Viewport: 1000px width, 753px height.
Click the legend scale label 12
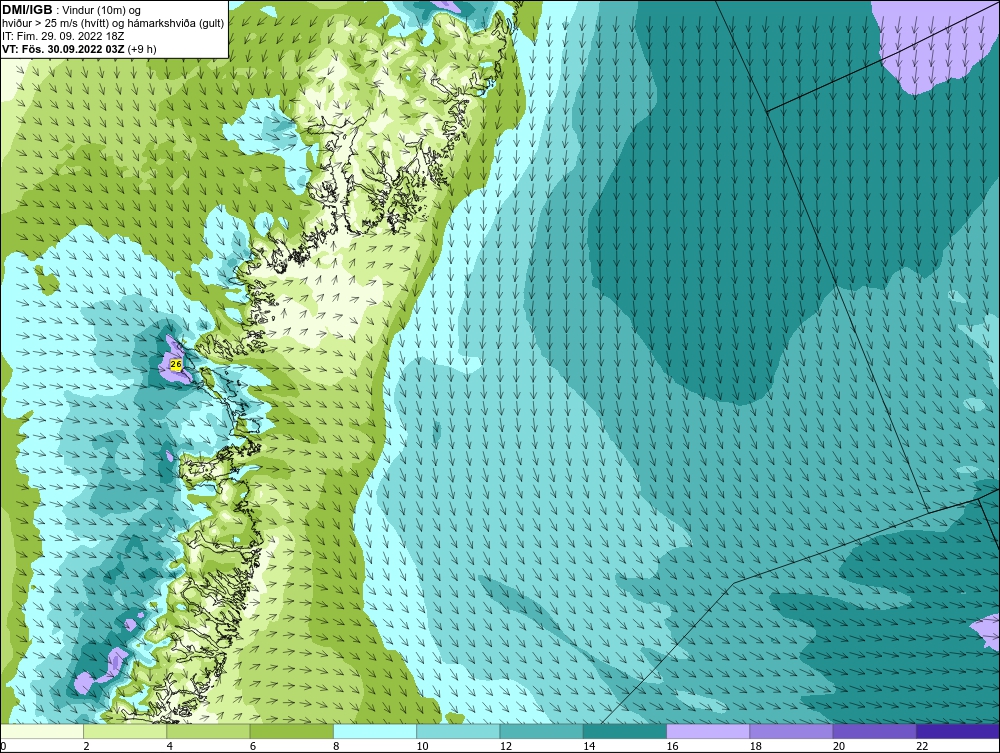pos(506,747)
